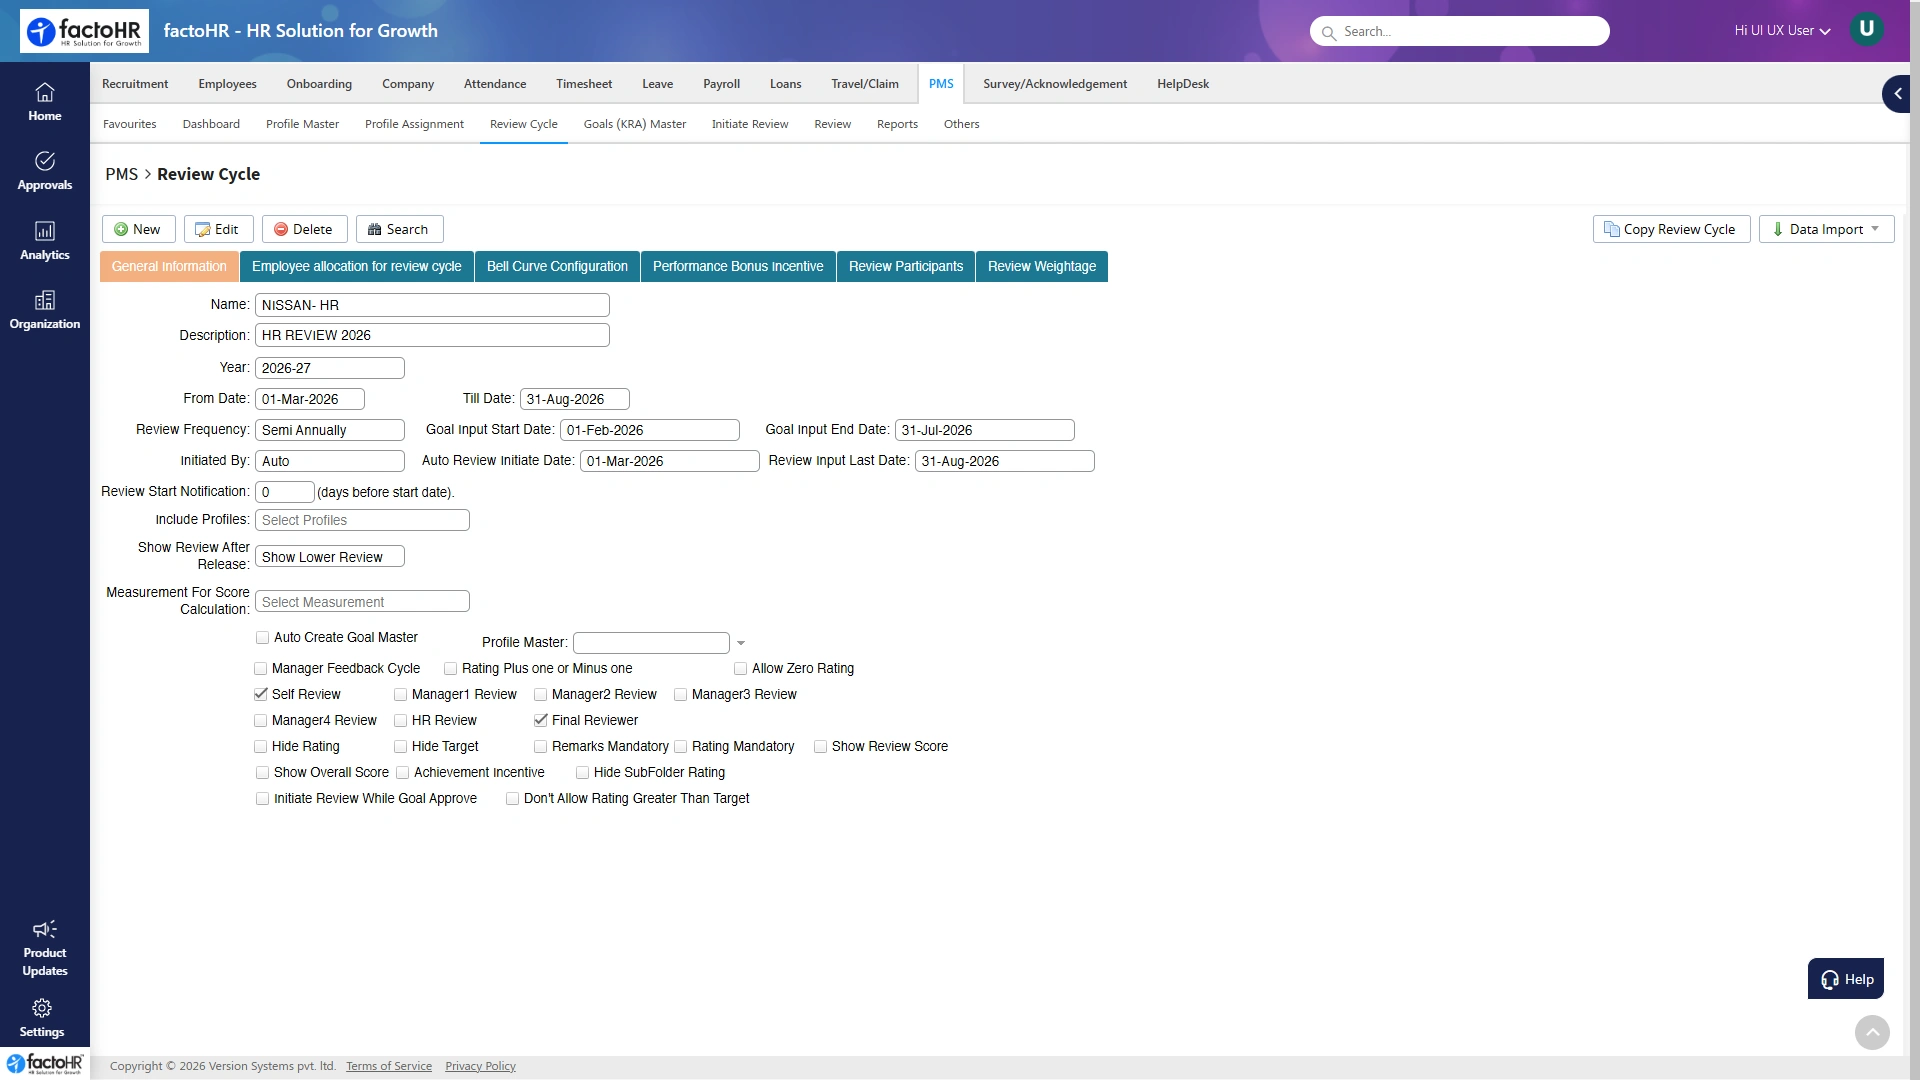Viewport: 1920px width, 1080px height.
Task: Search review cycles with binoculars button
Action: (x=399, y=229)
